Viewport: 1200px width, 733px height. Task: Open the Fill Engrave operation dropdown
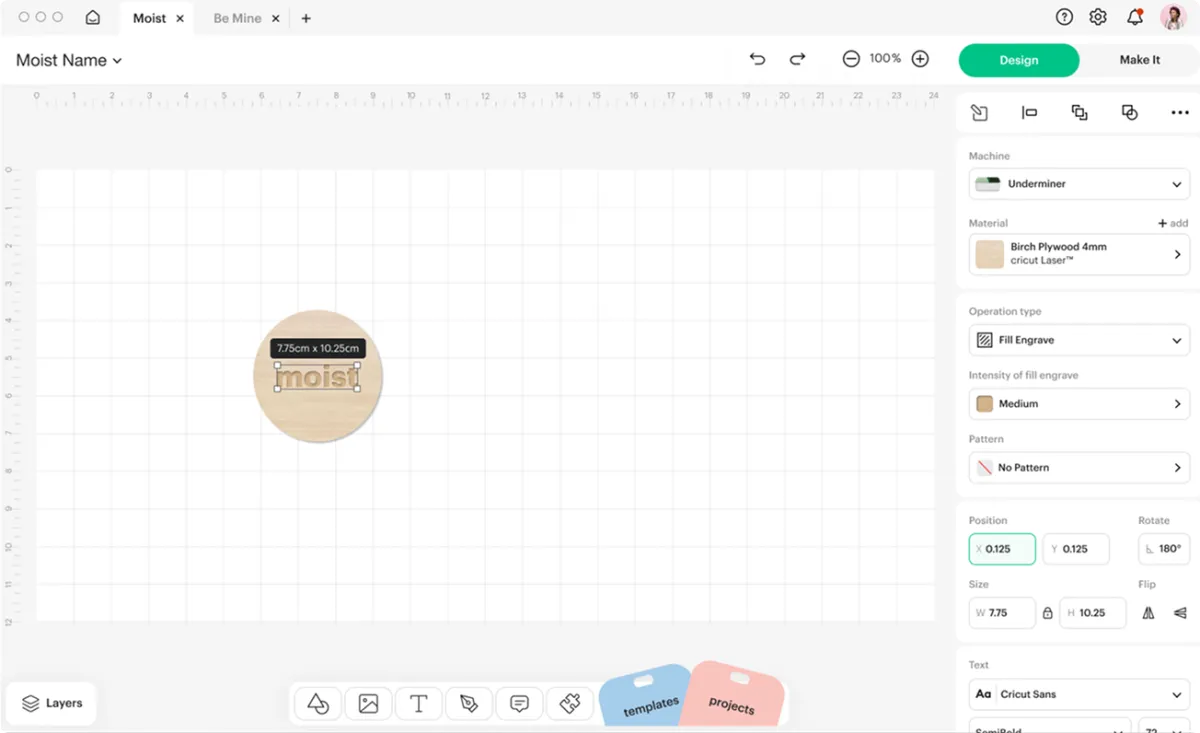tap(1079, 340)
